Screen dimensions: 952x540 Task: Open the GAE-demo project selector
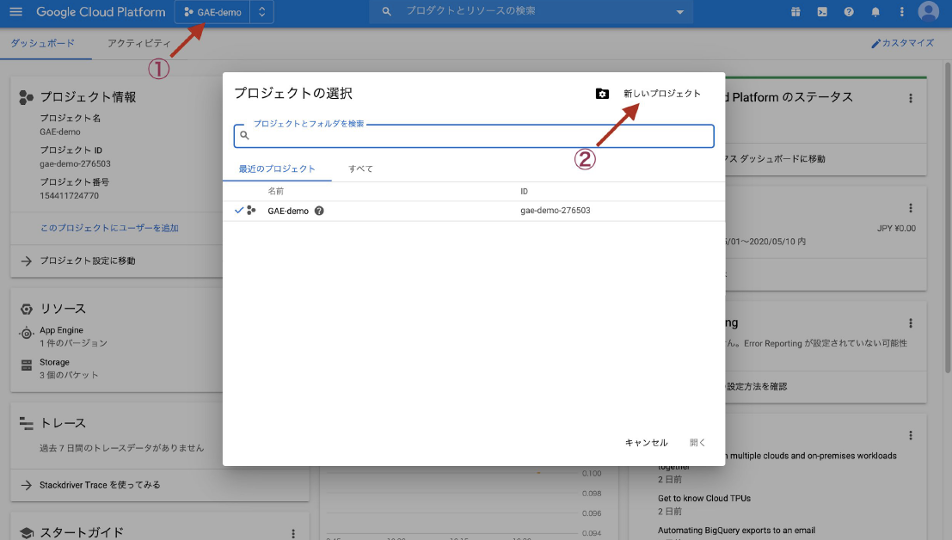coord(212,12)
